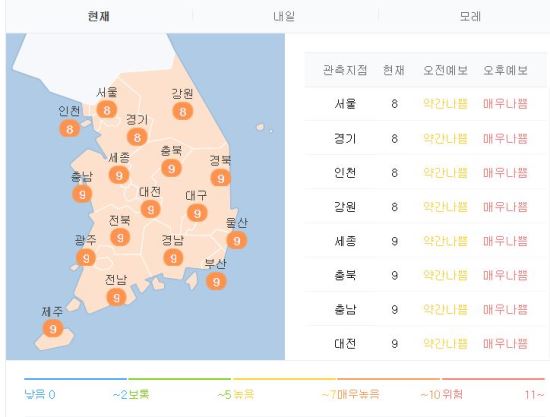
Task: Click the 관측지점 column header
Action: [x=345, y=70]
